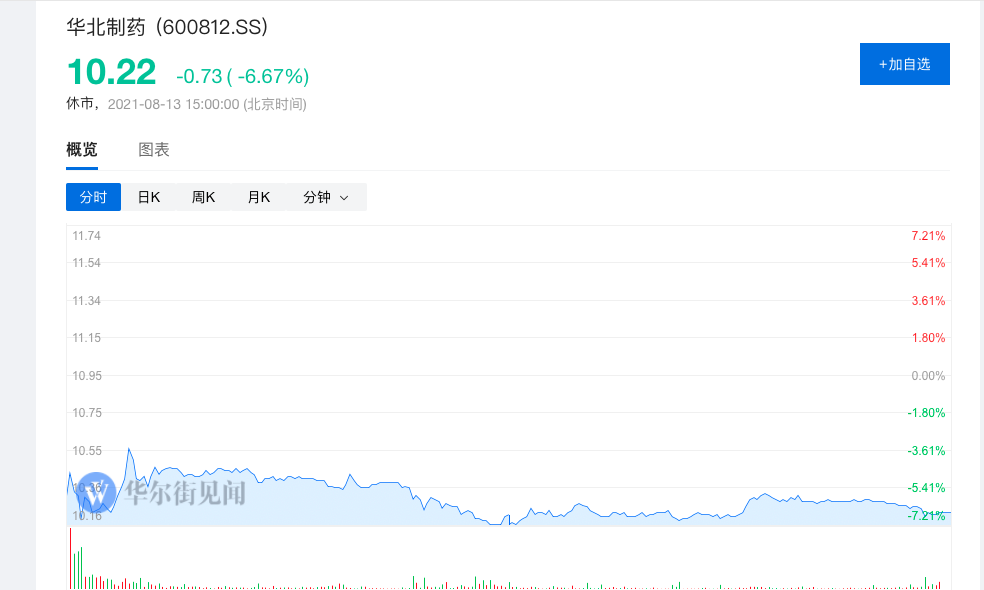984x590 pixels.
Task: Open the 图表 tab
Action: pyautogui.click(x=154, y=149)
